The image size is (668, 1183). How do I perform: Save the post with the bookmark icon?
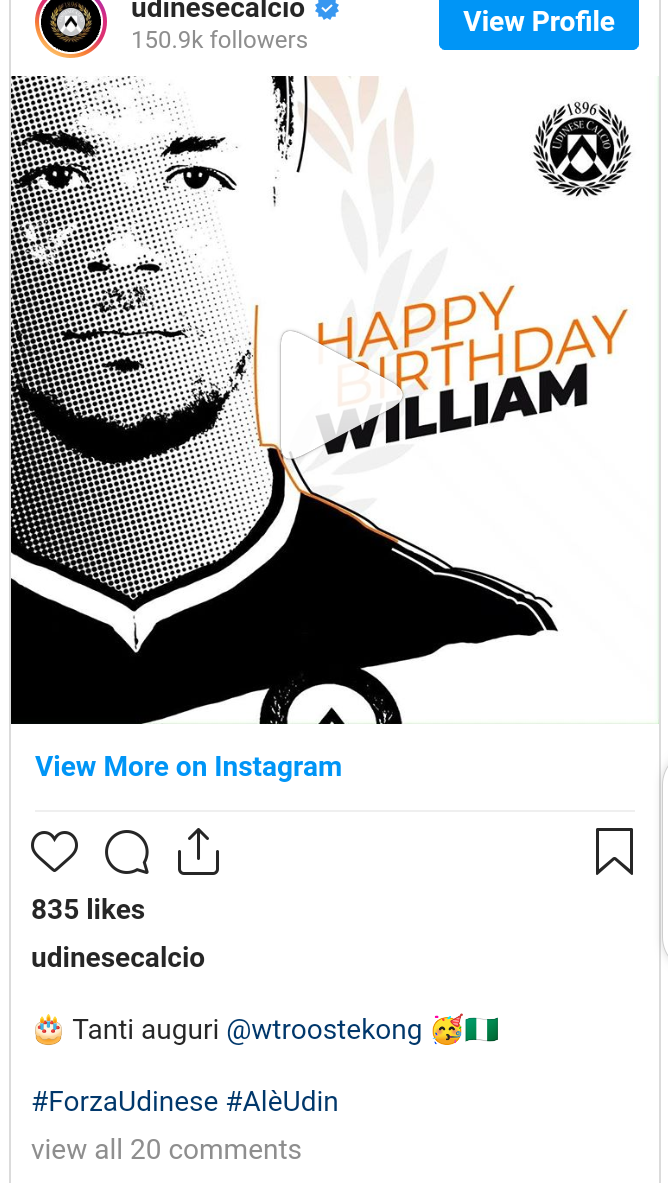coord(614,852)
